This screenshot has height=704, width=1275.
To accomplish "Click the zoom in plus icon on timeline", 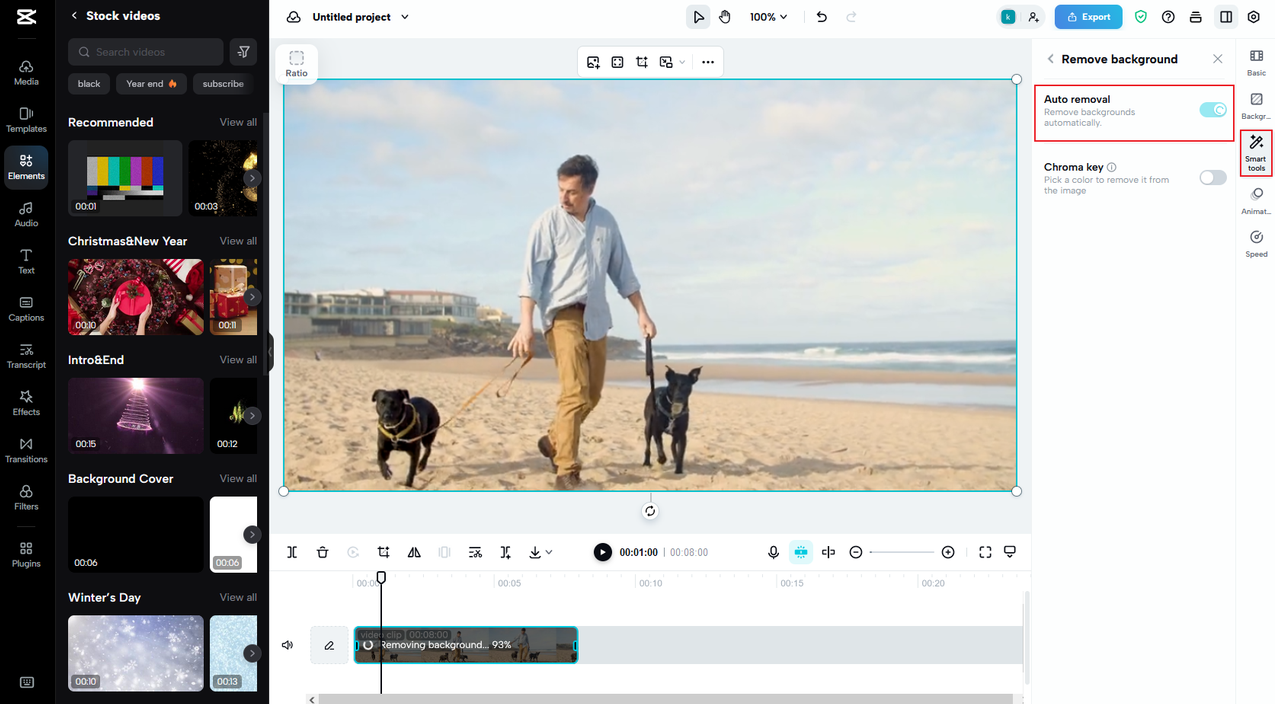I will [948, 552].
